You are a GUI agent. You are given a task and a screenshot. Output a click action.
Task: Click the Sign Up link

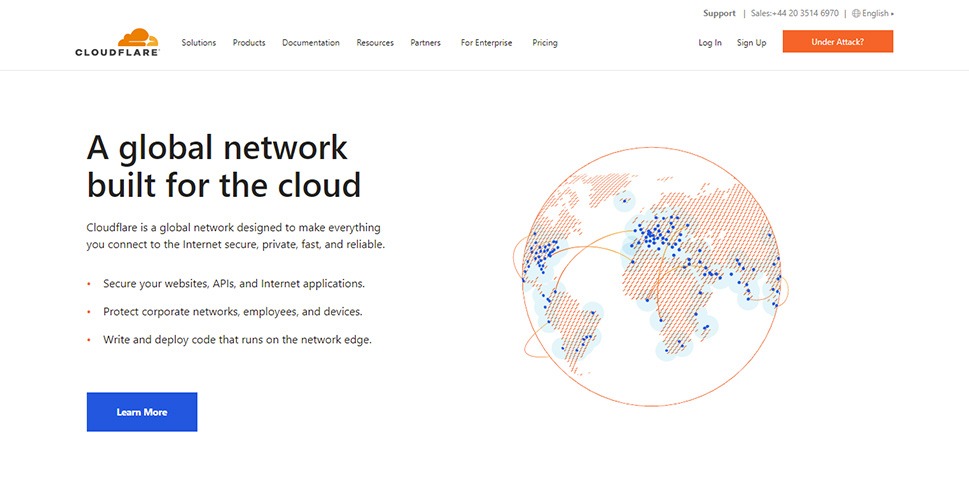point(751,43)
